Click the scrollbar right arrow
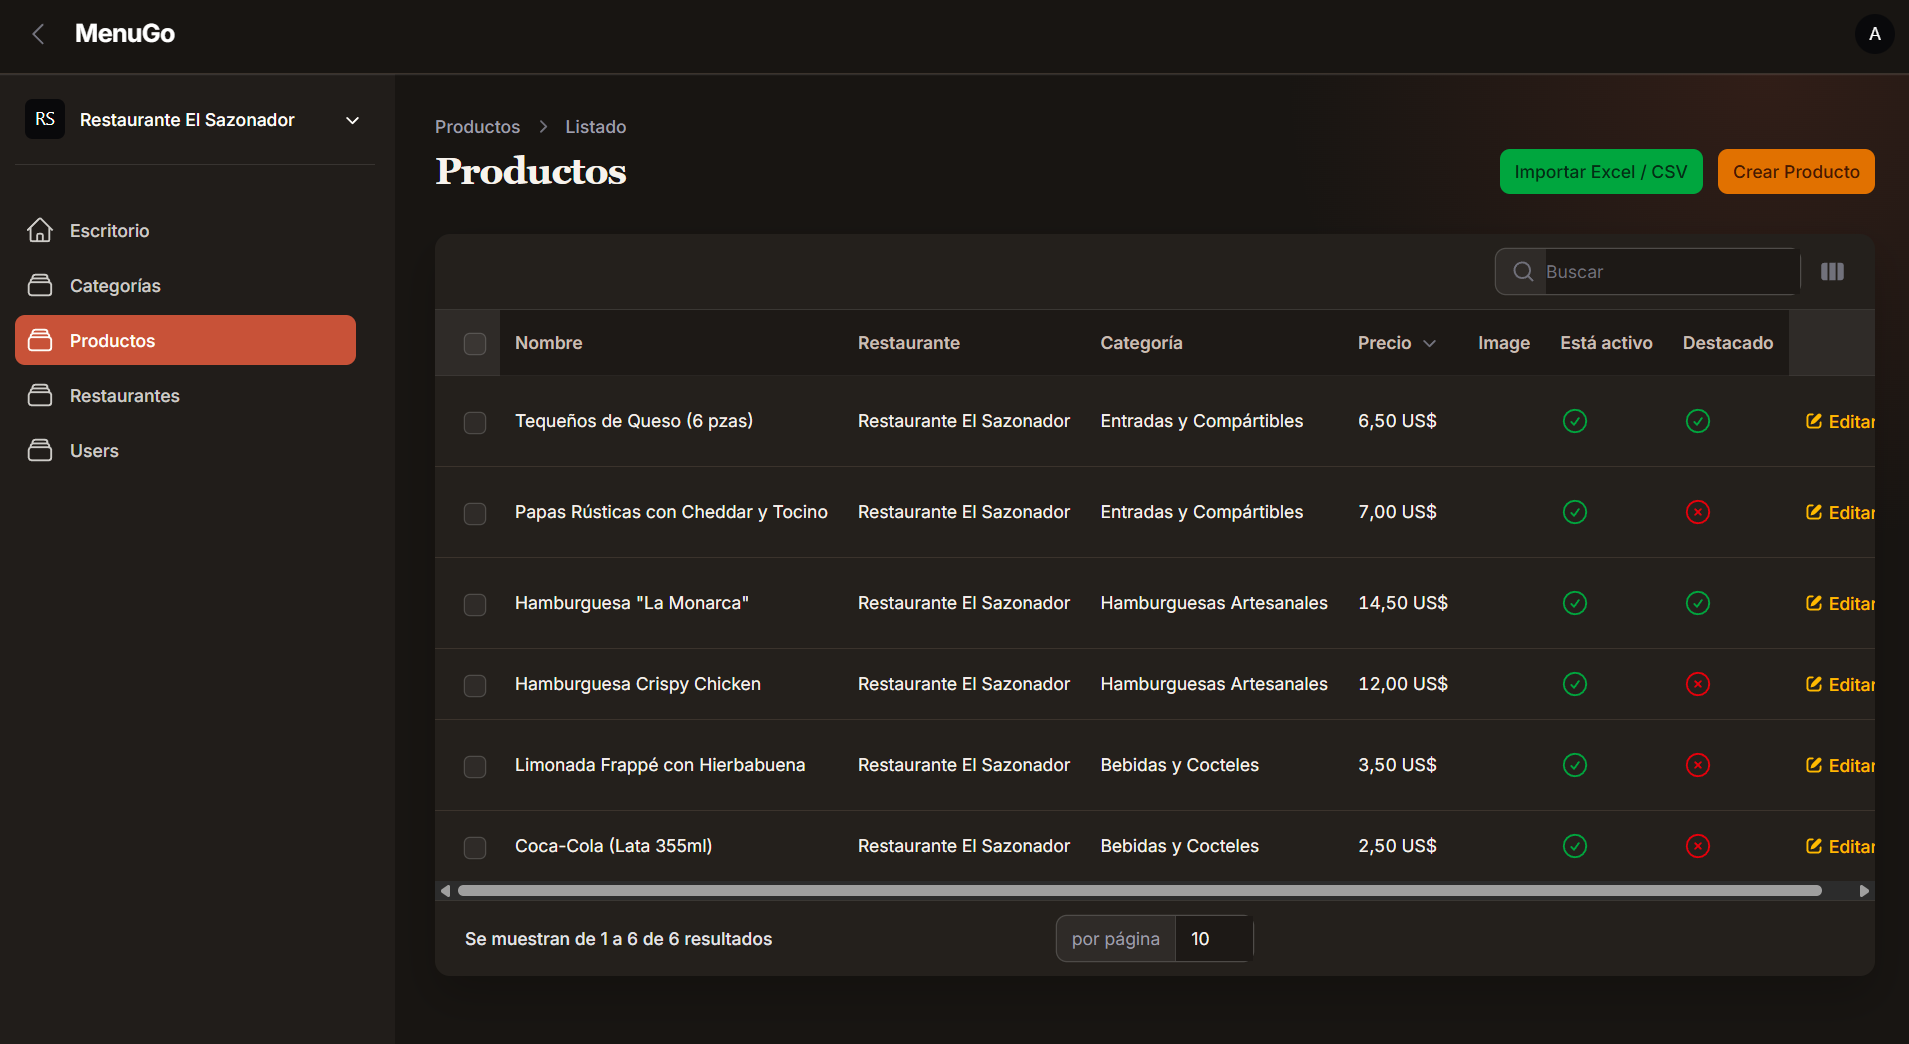Viewport: 1909px width, 1044px height. pos(1864,891)
